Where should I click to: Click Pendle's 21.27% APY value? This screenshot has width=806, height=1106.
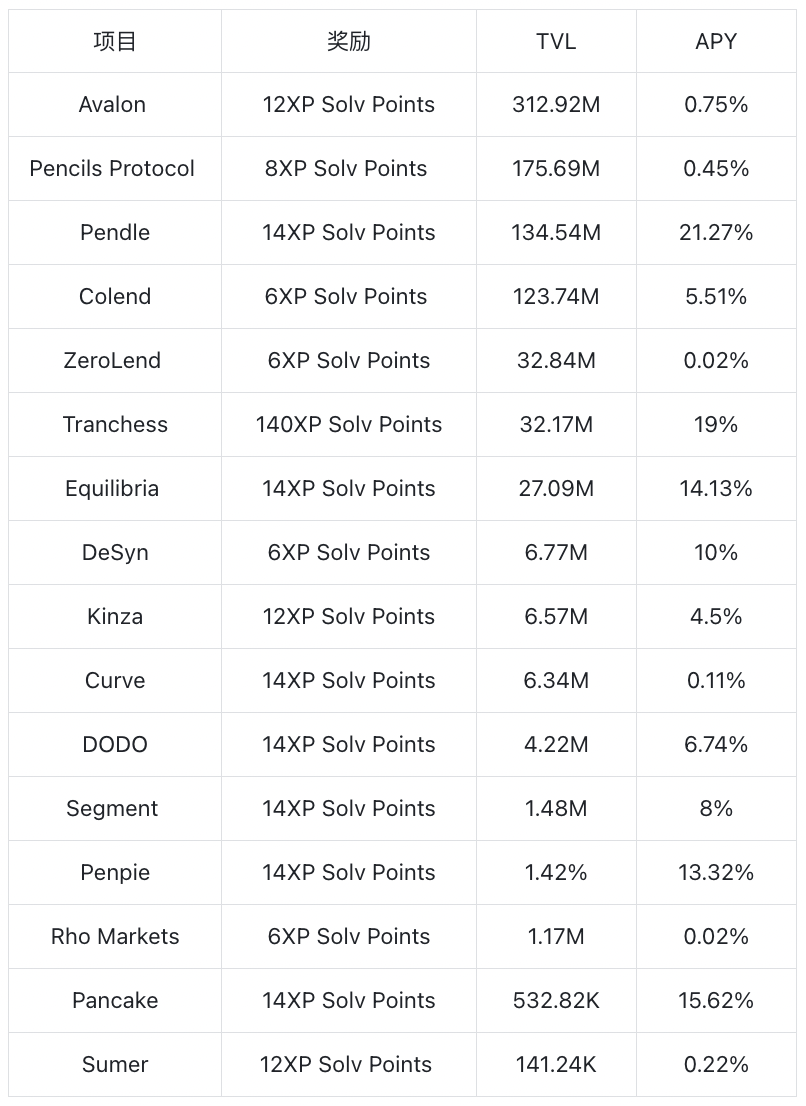coord(716,232)
